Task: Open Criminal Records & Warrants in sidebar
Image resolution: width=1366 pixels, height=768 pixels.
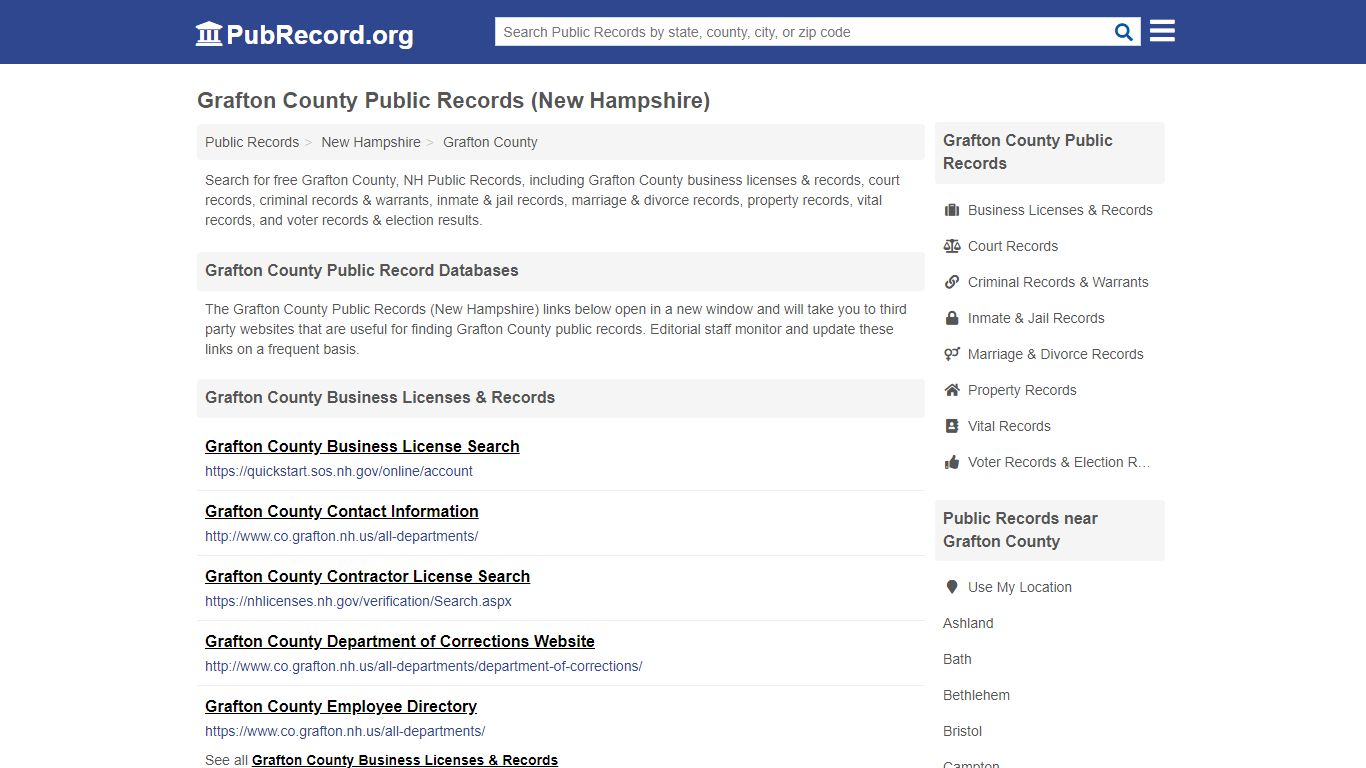Action: coord(1058,282)
